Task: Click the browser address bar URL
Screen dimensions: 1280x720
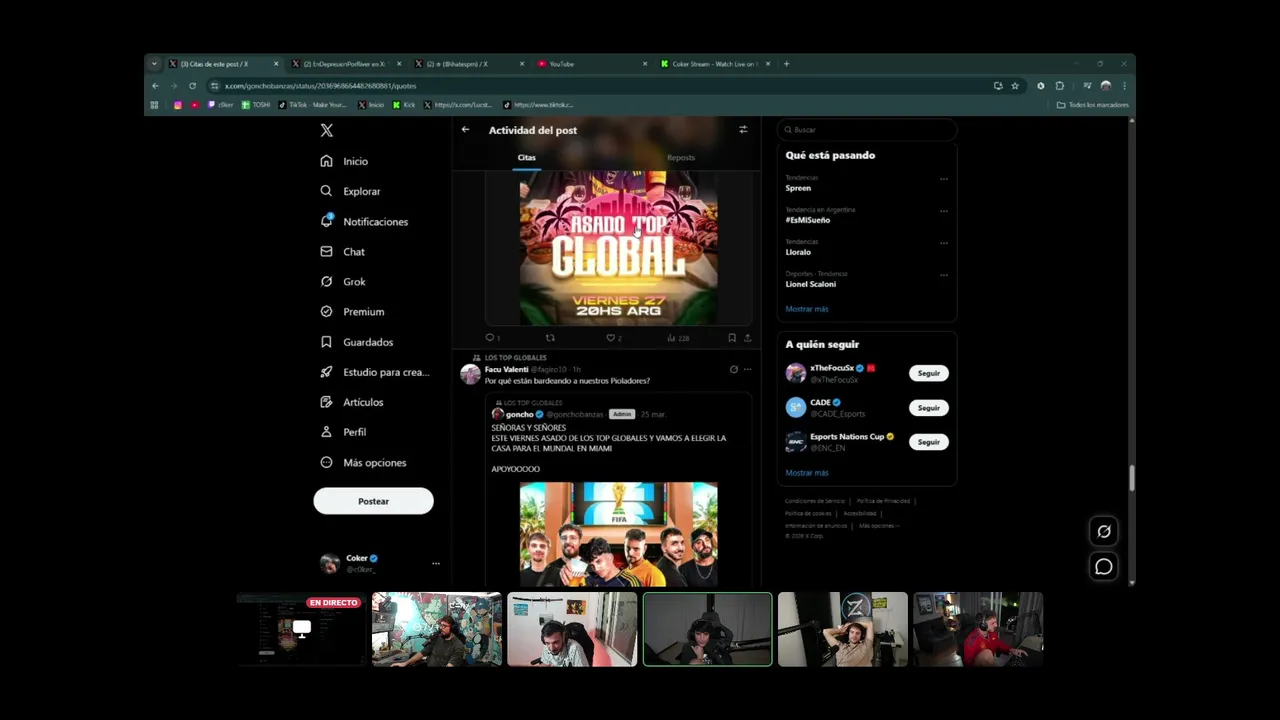Action: point(320,86)
